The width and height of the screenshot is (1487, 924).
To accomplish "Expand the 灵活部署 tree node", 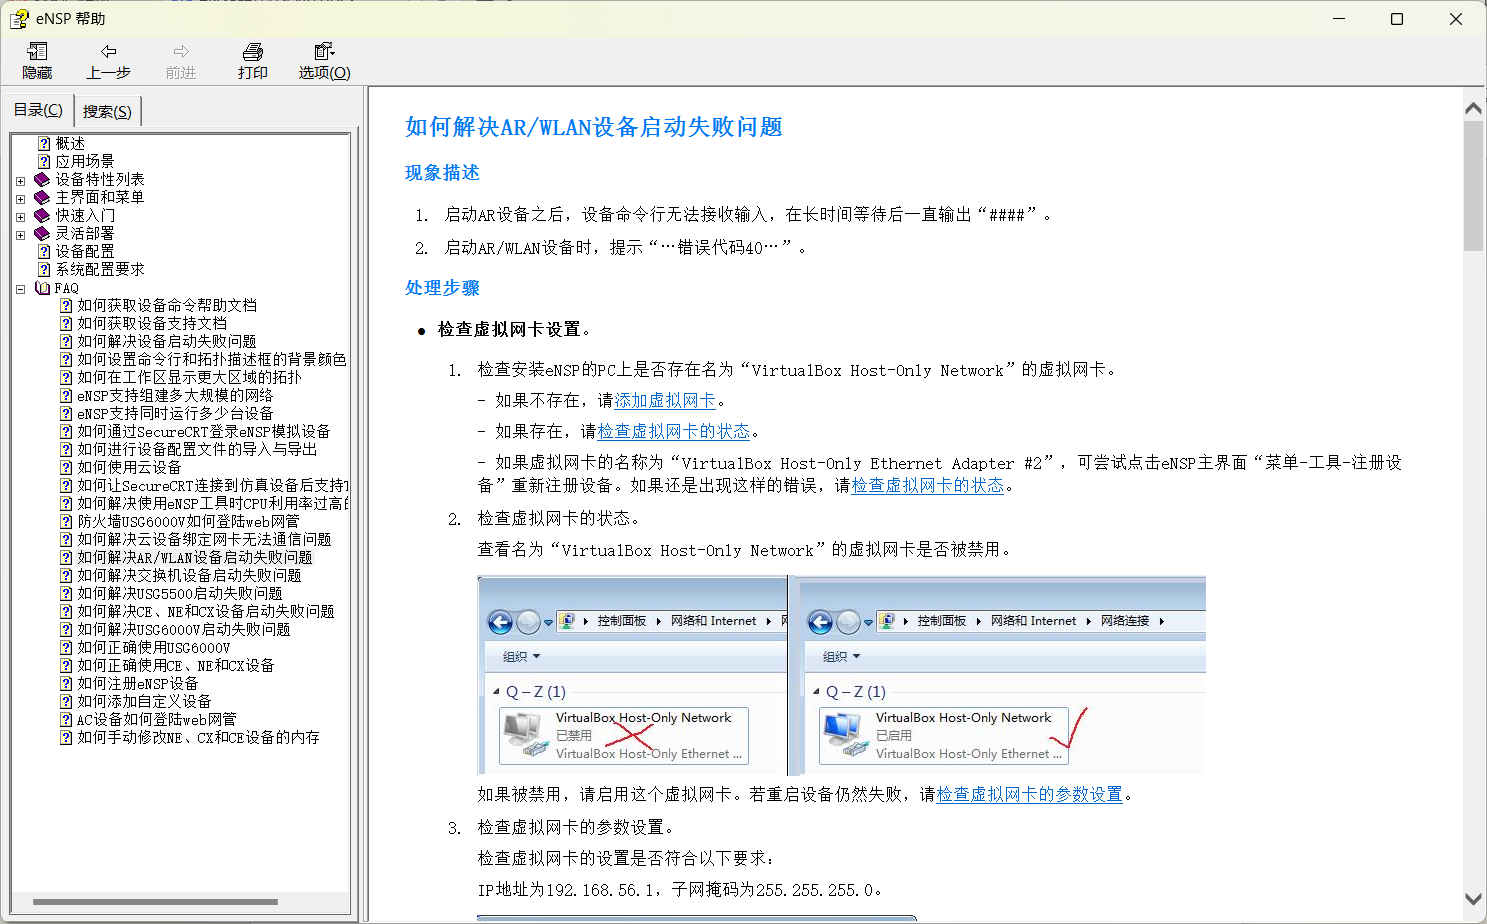I will 20,235.
